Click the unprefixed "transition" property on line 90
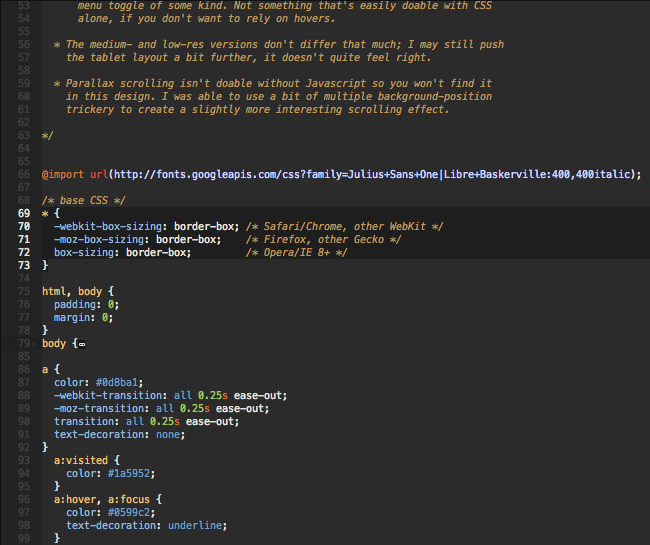 (84, 421)
